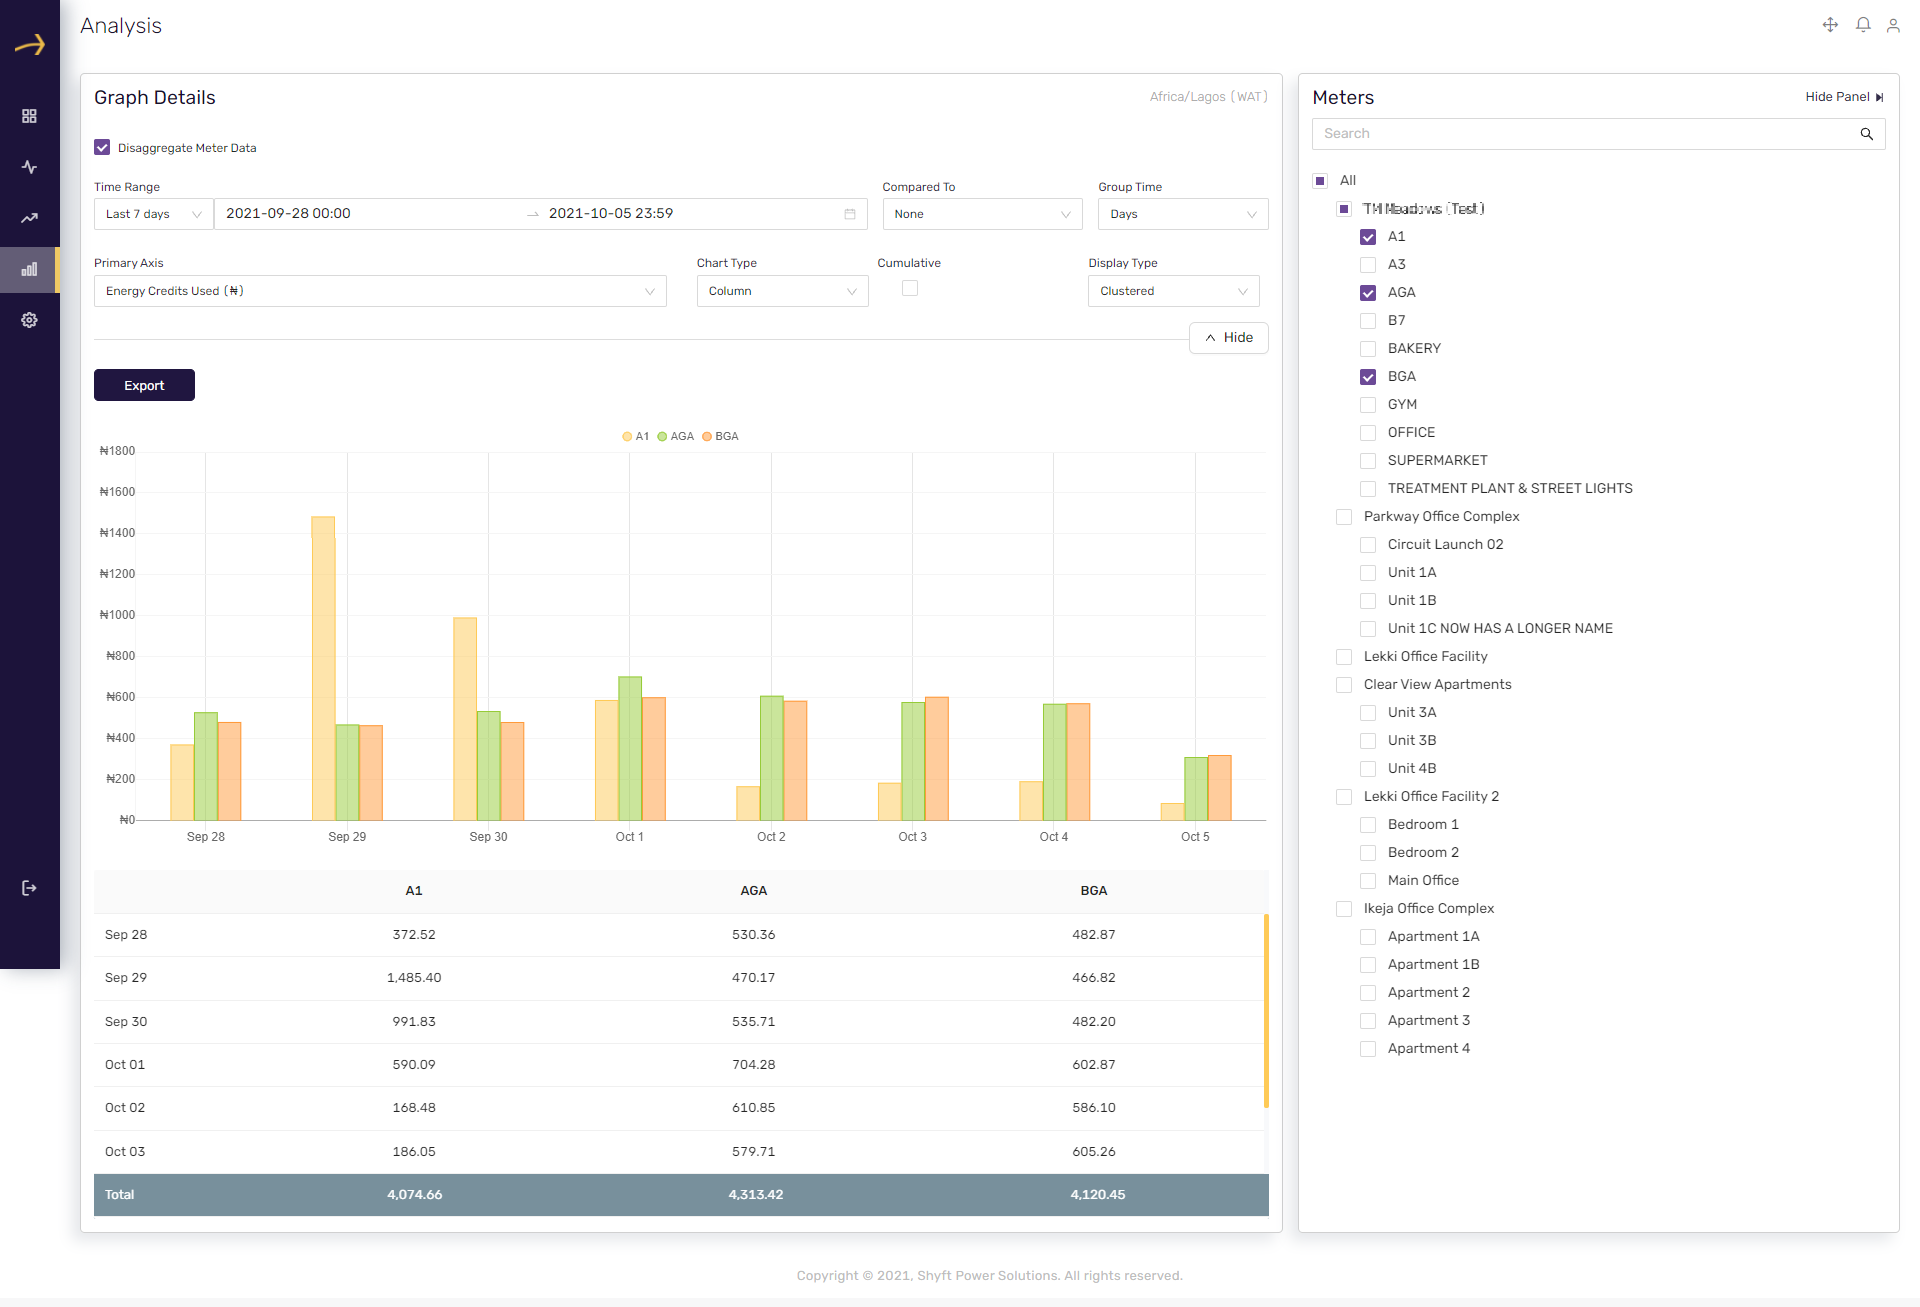Toggle the All meters checkbox
Image resolution: width=1920 pixels, height=1307 pixels.
pyautogui.click(x=1320, y=181)
